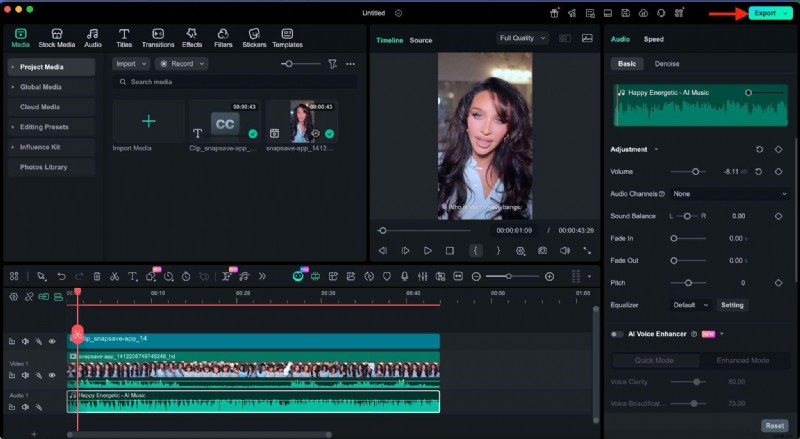This screenshot has height=439, width=800.
Task: Click the Search media field
Action: [x=235, y=82]
